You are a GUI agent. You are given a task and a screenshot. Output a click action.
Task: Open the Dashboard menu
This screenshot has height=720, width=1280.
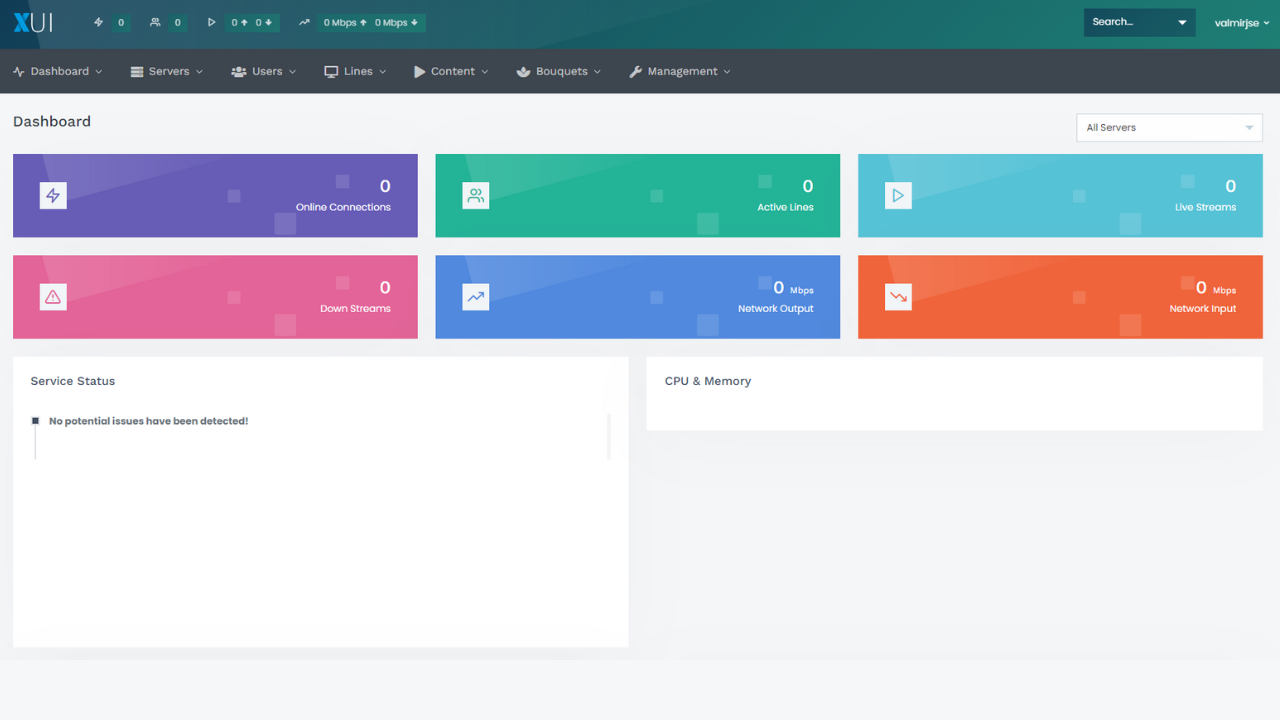point(58,71)
